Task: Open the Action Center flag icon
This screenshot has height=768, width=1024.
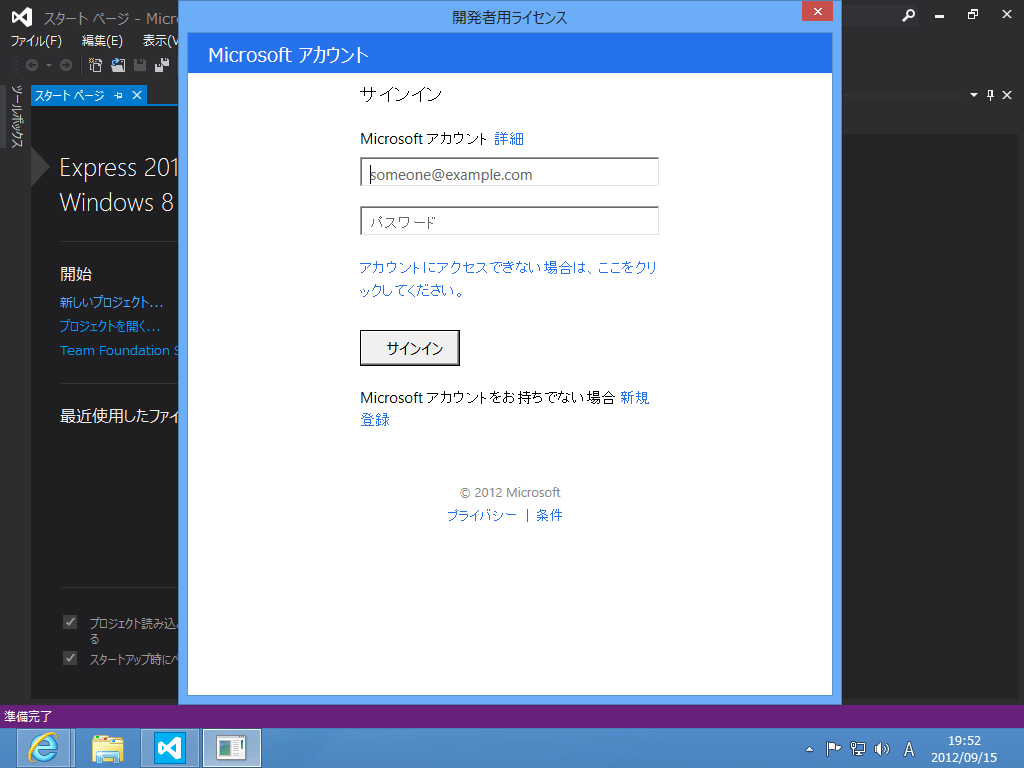Action: click(833, 749)
